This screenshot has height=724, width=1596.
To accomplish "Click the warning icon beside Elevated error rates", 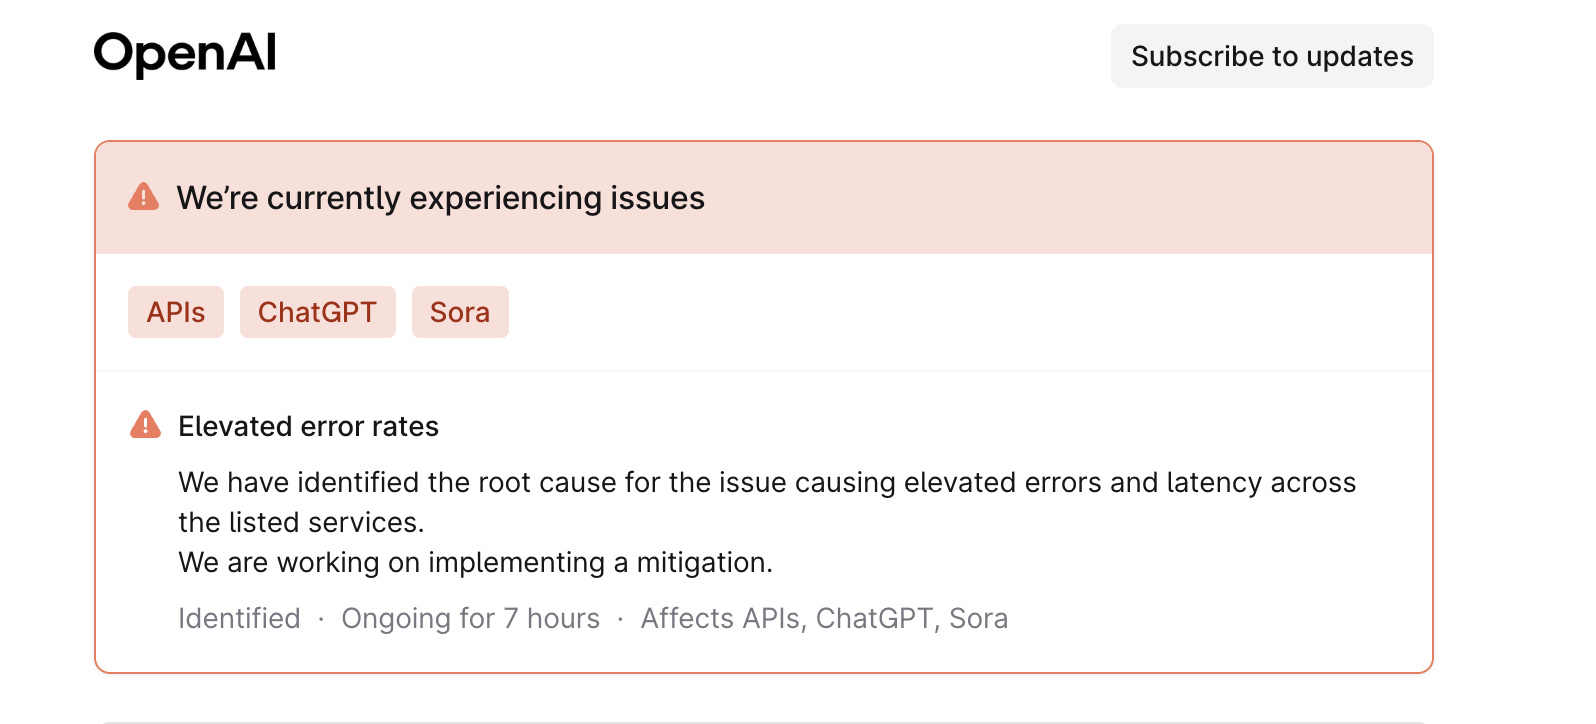I will (x=147, y=425).
